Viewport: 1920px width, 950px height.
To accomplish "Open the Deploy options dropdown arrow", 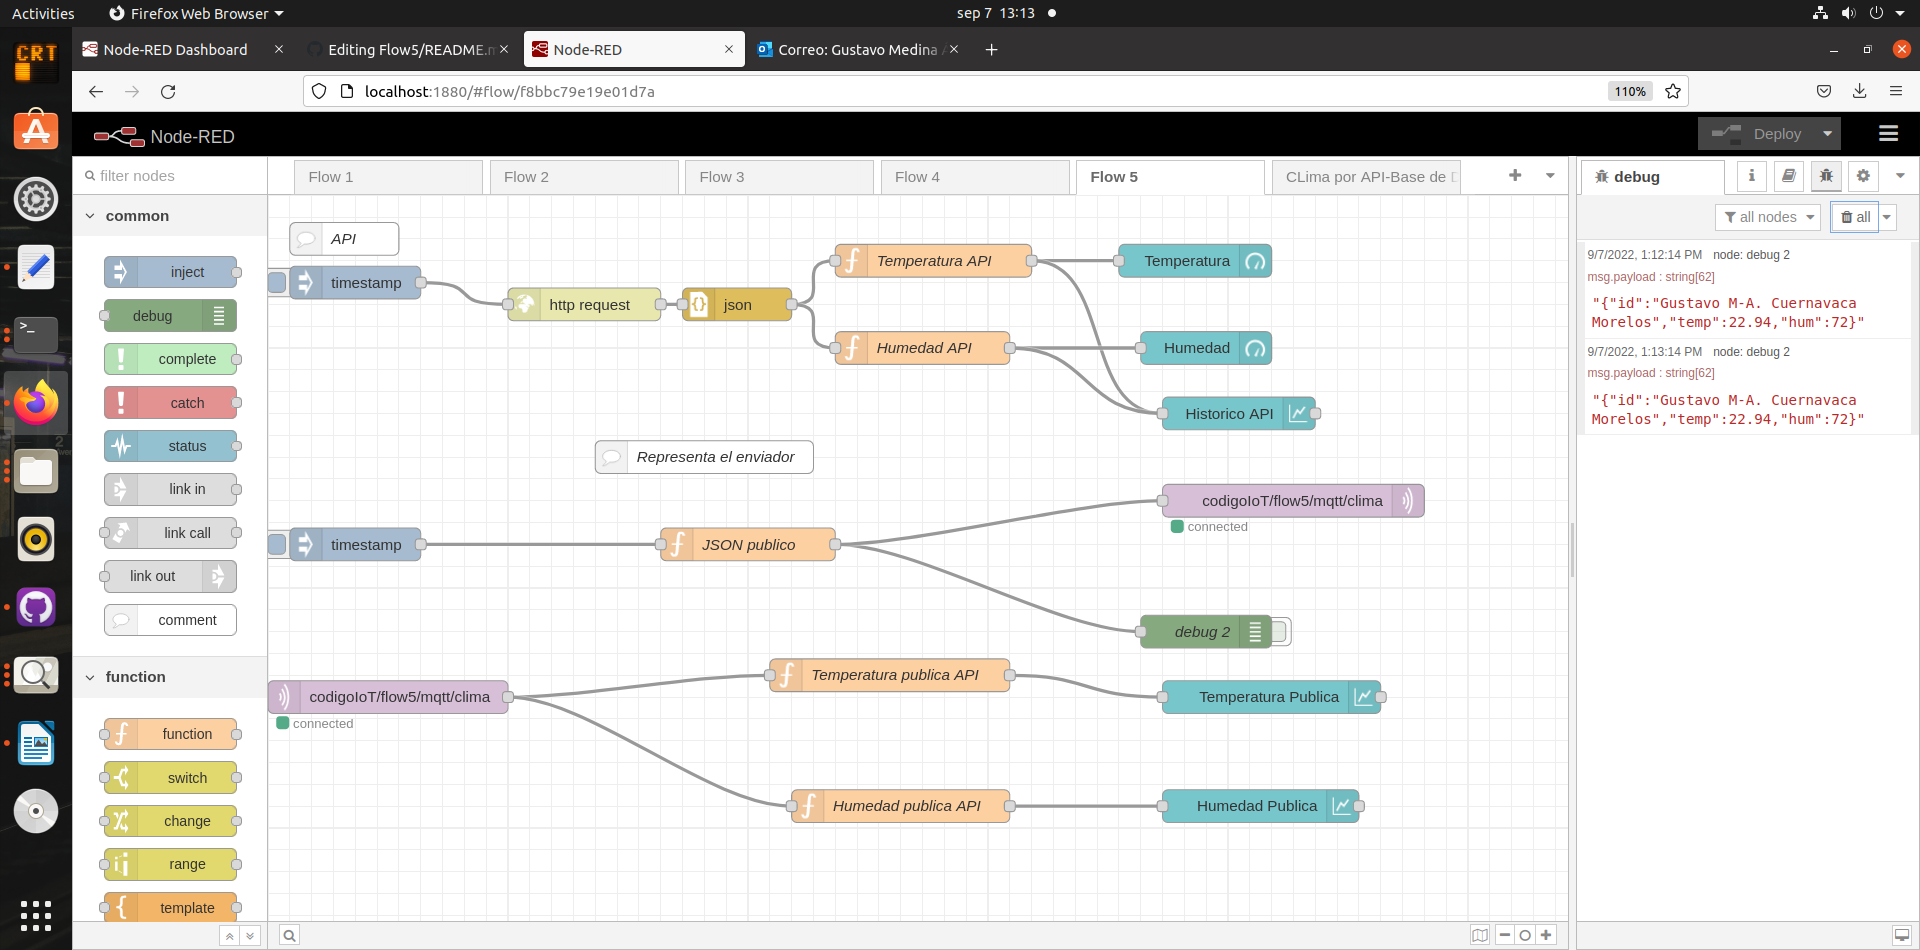I will click(x=1828, y=134).
